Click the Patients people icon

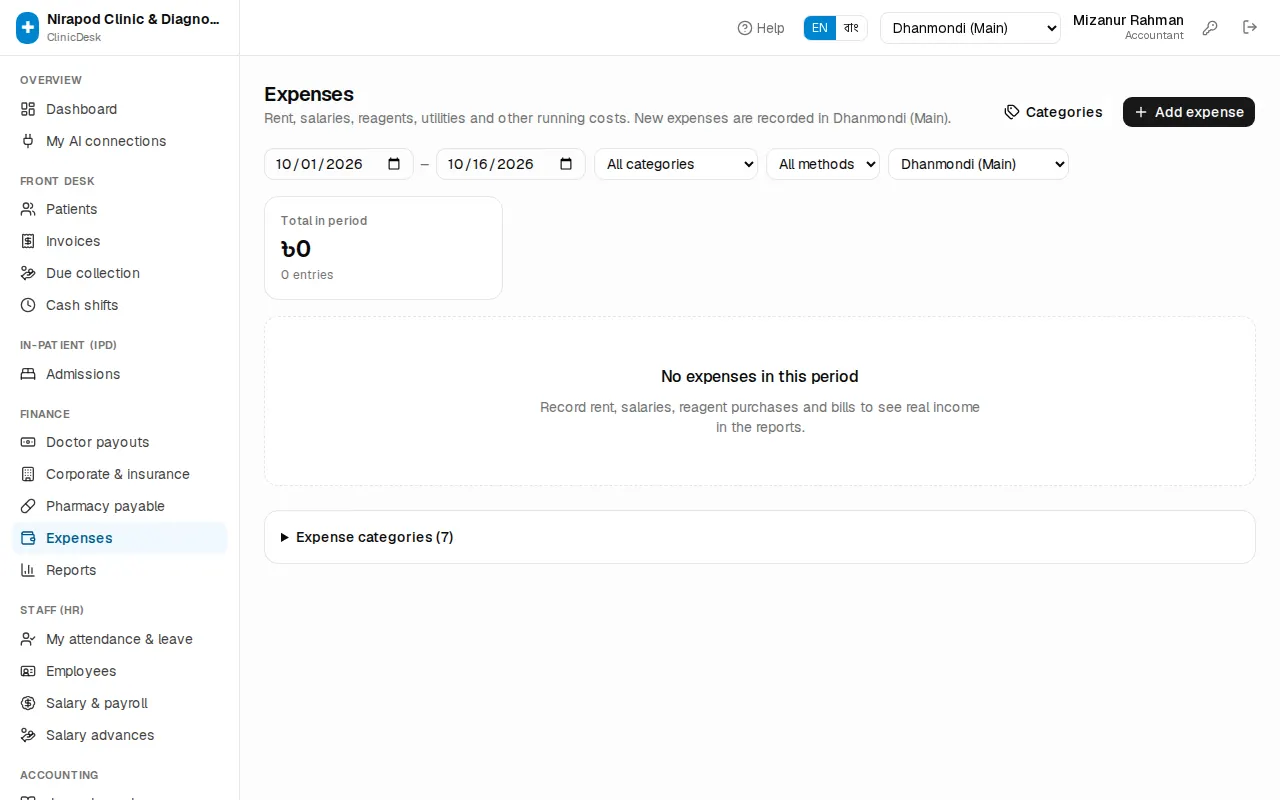[x=28, y=209]
